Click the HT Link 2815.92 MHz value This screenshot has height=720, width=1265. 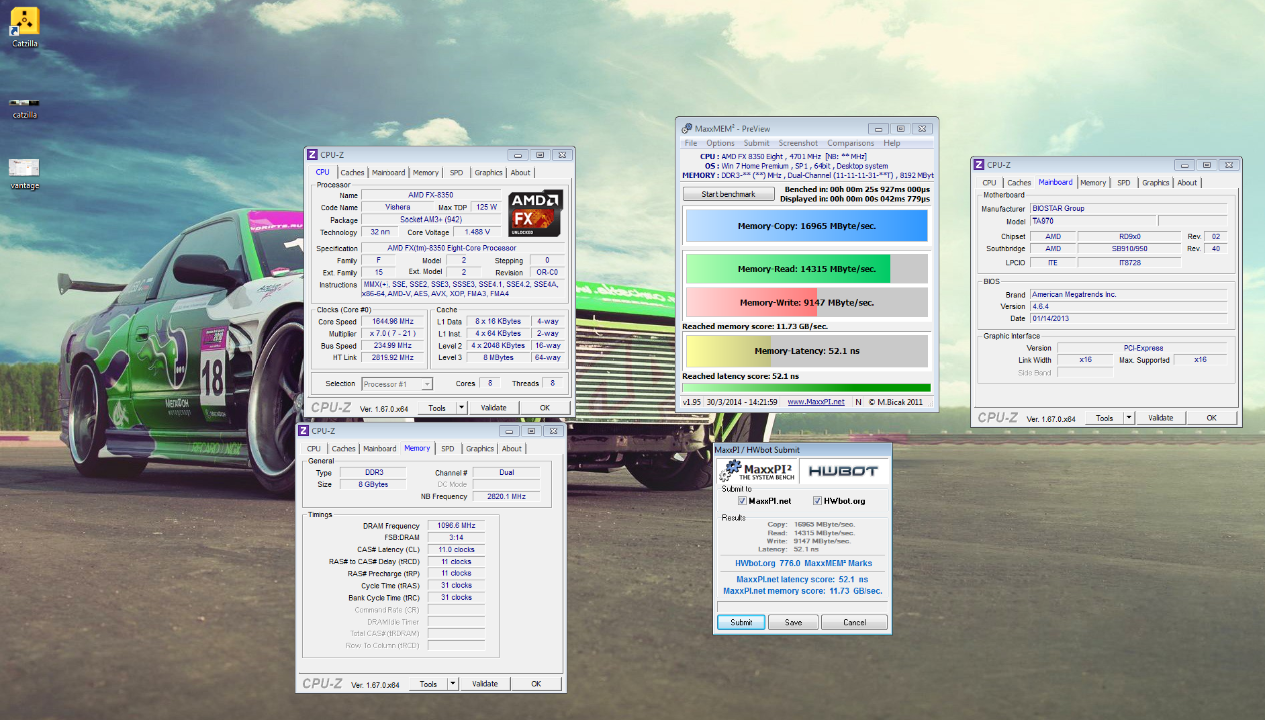coord(391,358)
